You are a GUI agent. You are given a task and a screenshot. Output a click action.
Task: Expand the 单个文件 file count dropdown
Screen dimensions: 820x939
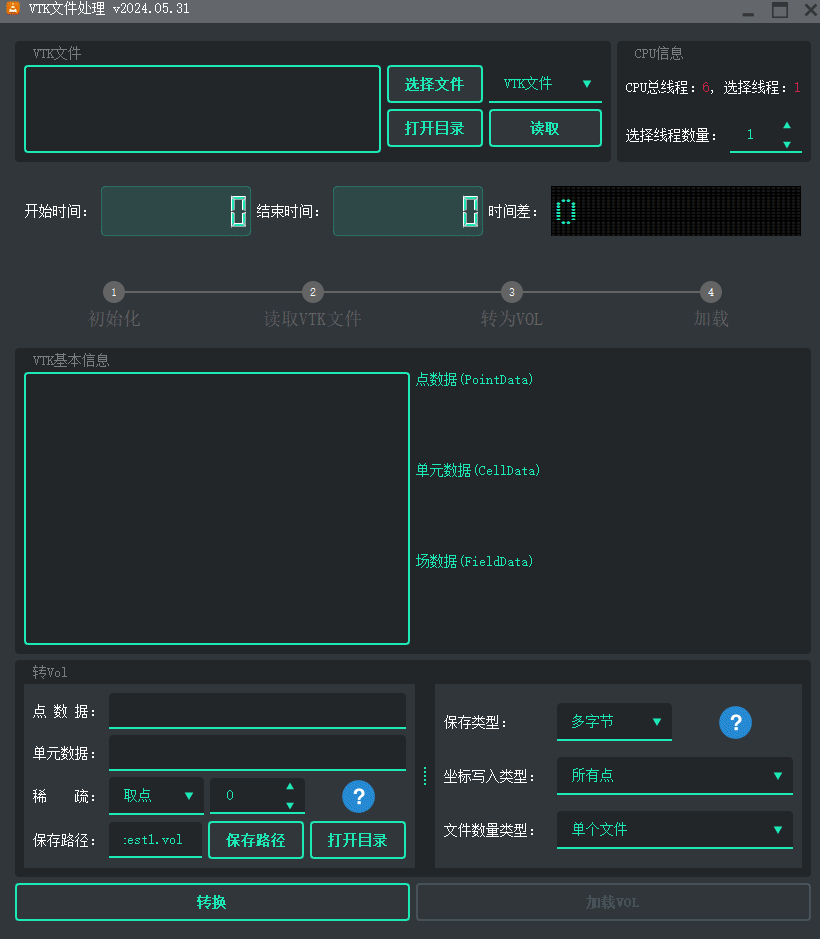[x=674, y=829]
